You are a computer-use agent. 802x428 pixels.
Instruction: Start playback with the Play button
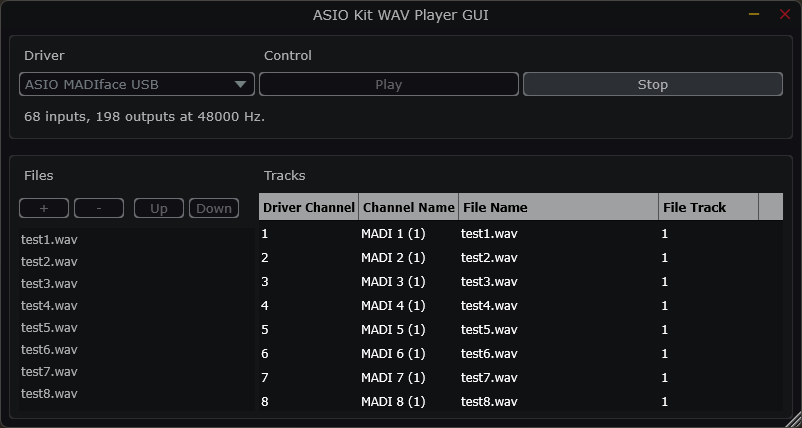pyautogui.click(x=389, y=84)
